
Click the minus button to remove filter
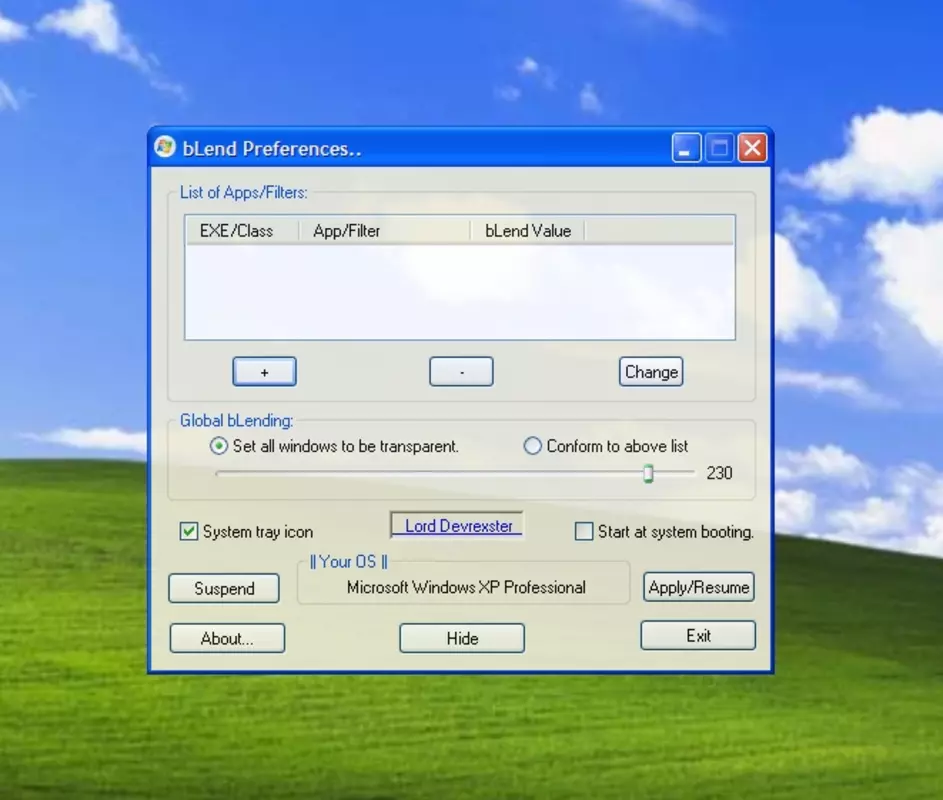coord(461,372)
